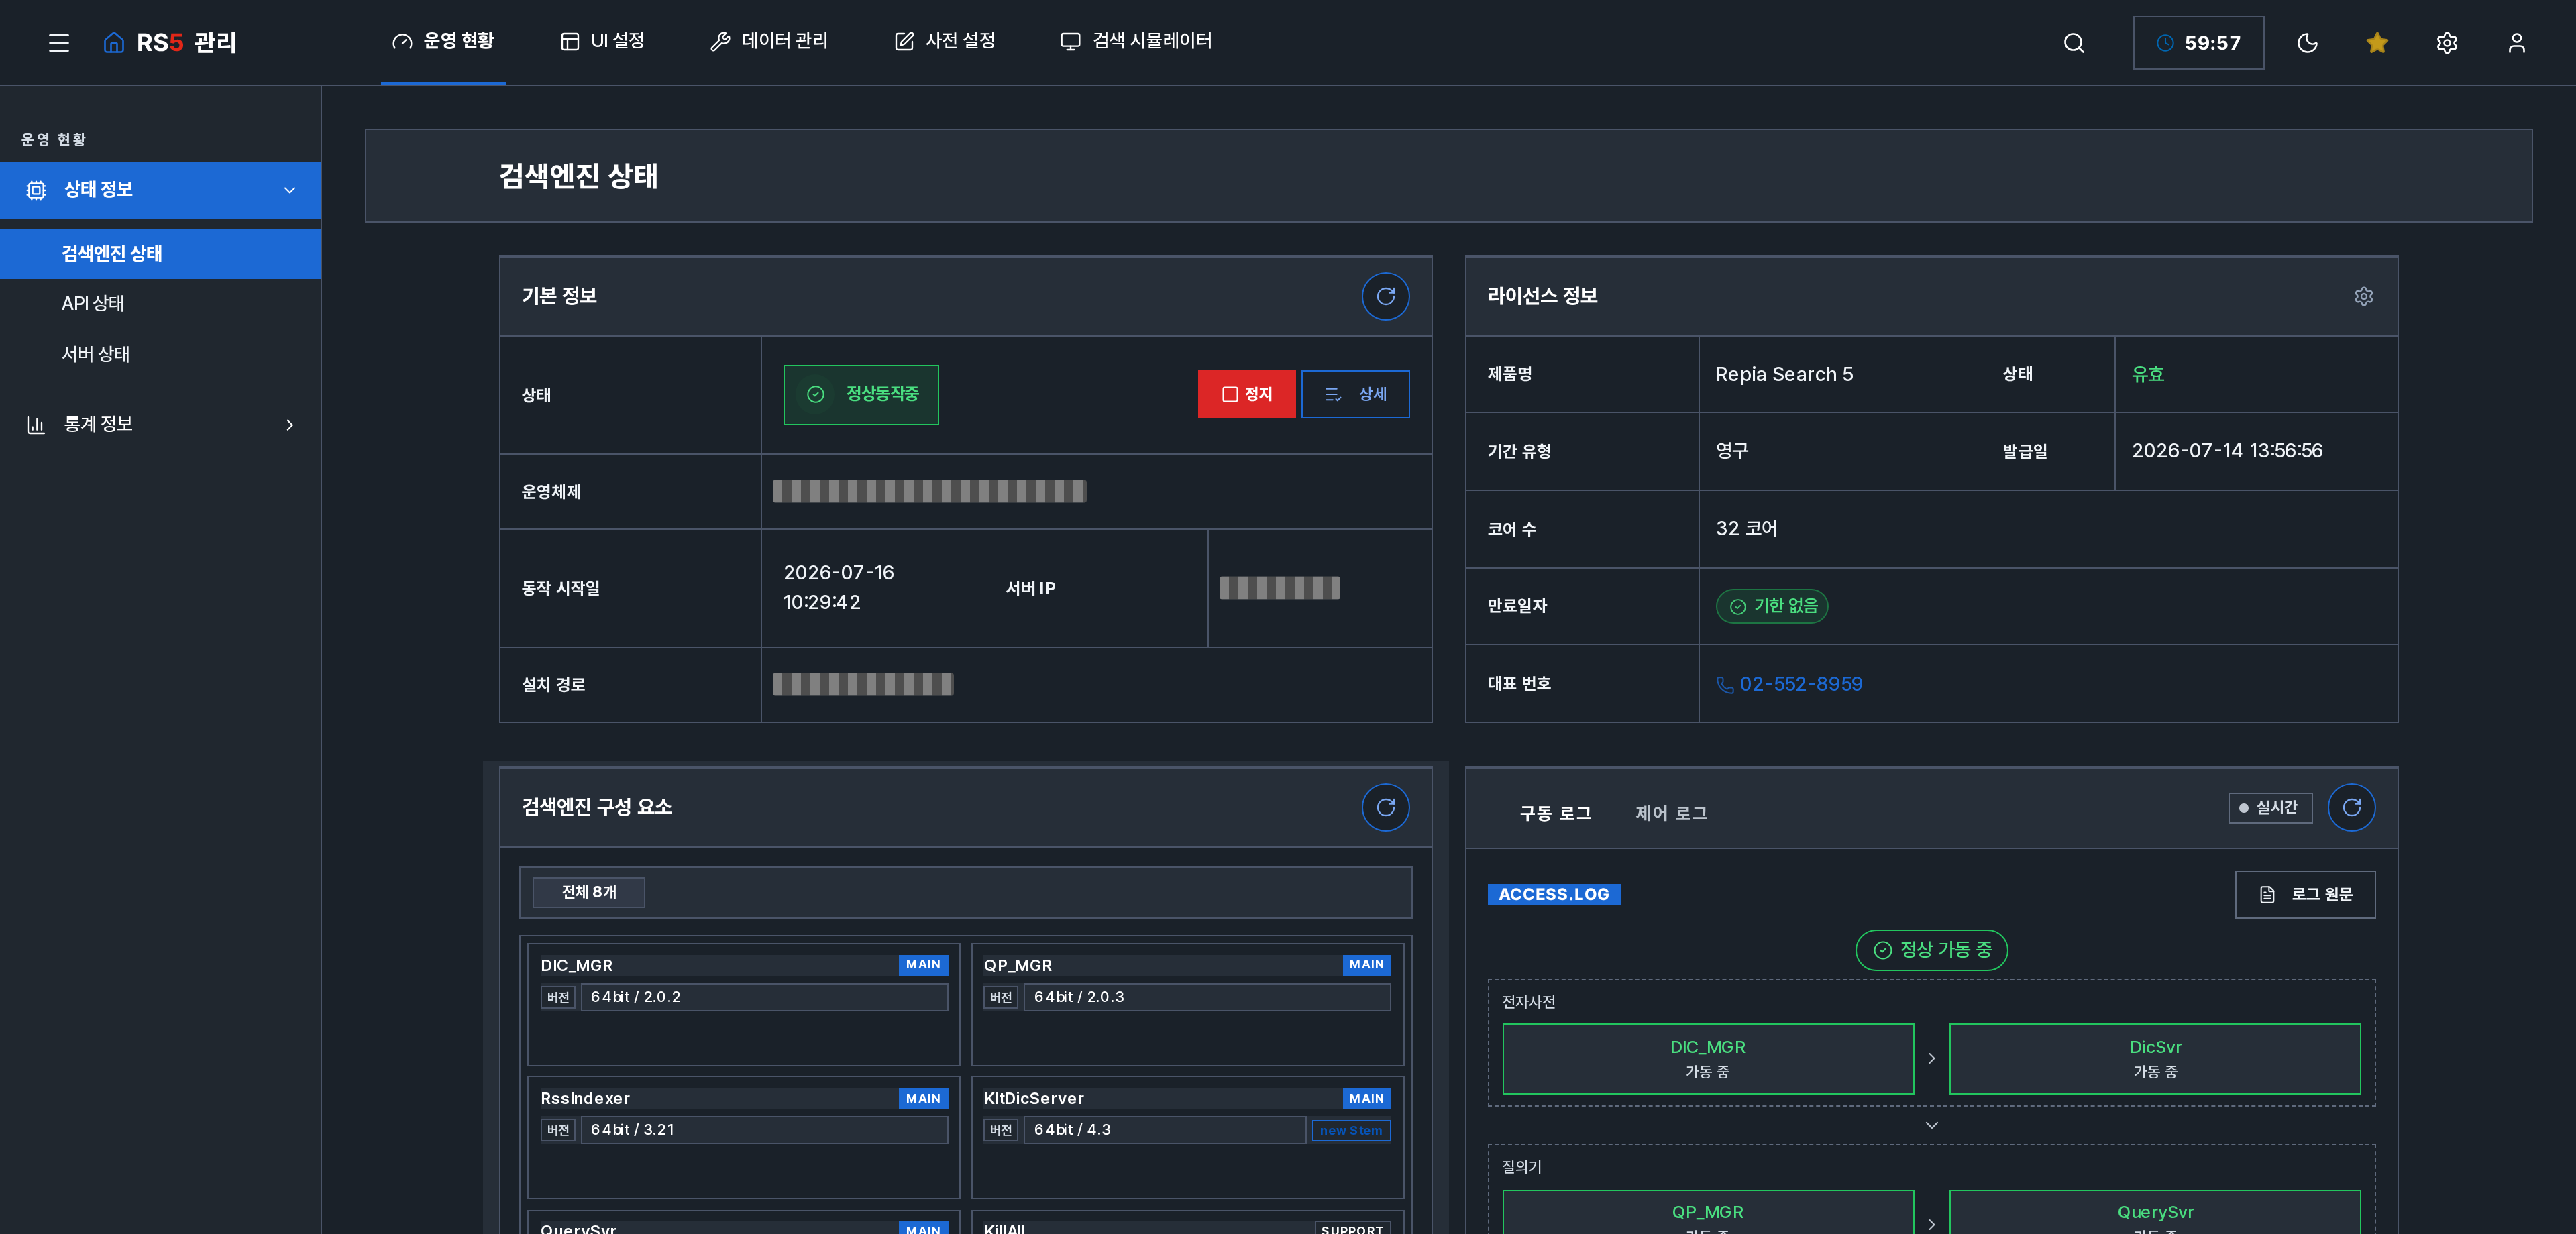Screen dimensions: 2576x1234
Task: Click the 유효 license status text
Action: tap(2147, 374)
